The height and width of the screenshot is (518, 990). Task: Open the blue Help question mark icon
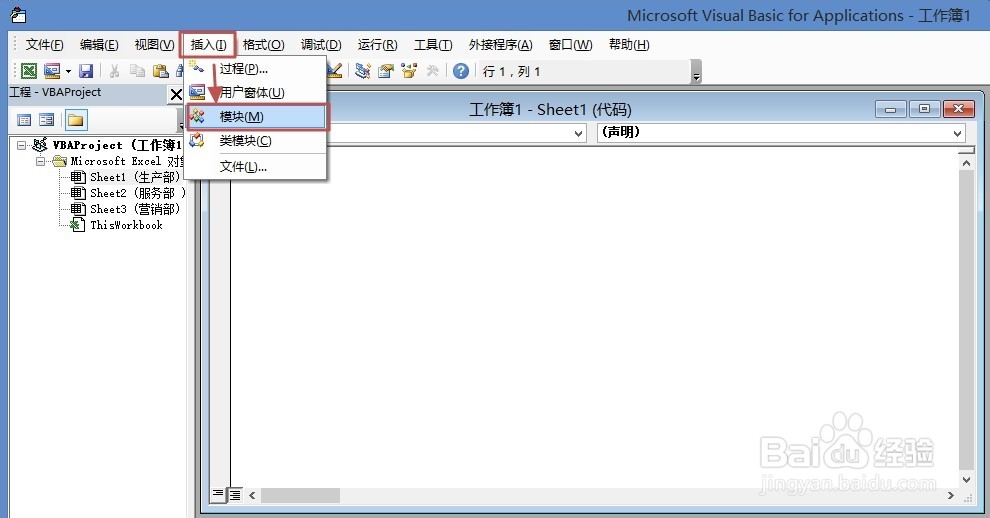pos(461,71)
